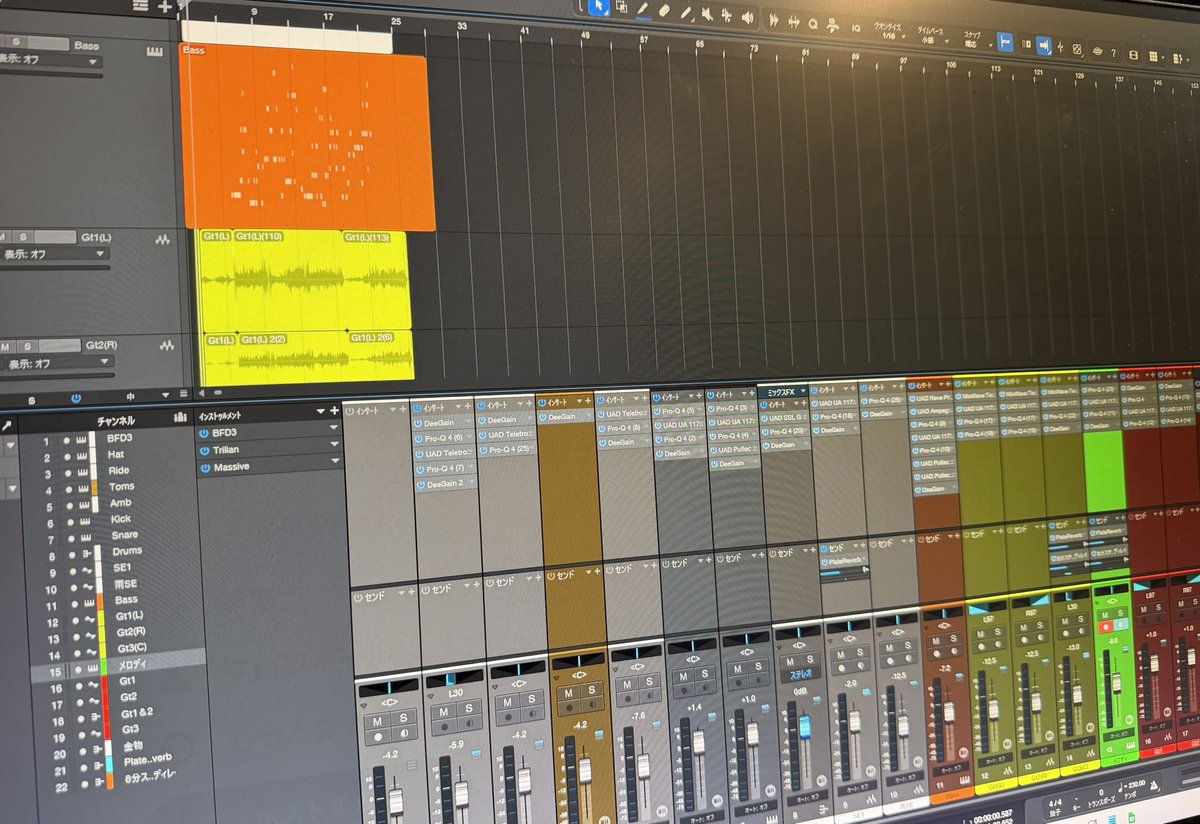Solo the Gt1(L) track in arrangement

click(x=24, y=236)
